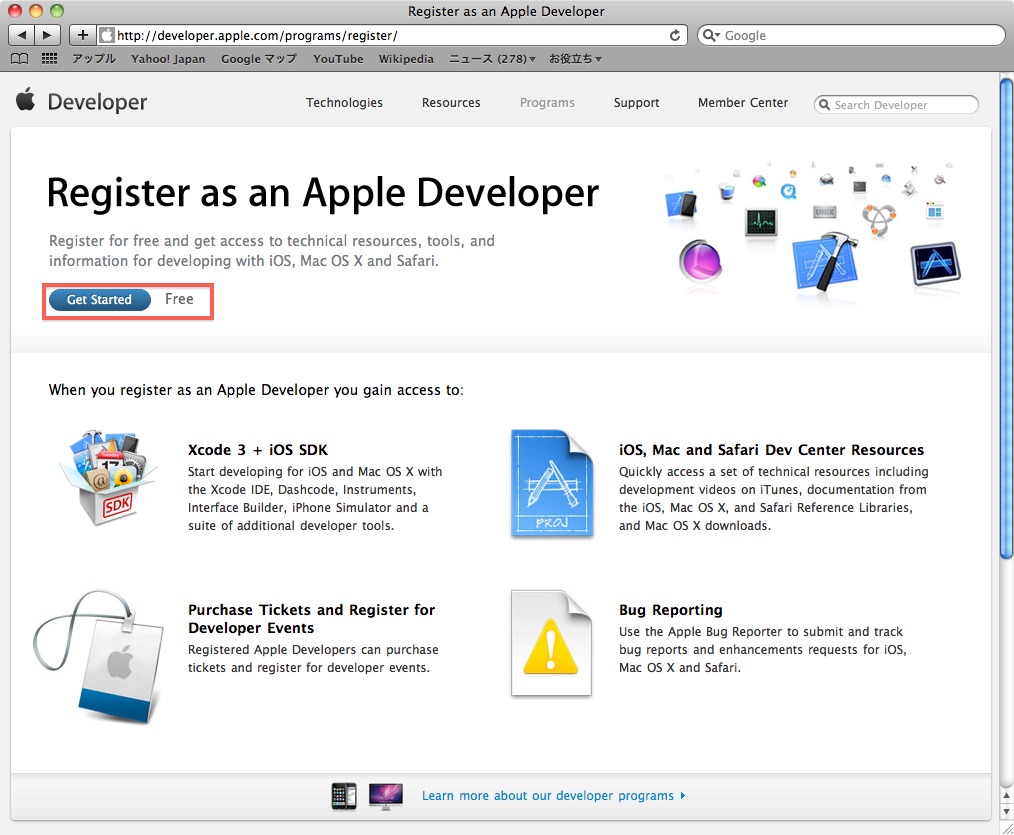Click the magnifier in Search Developer field
Image resolution: width=1014 pixels, height=835 pixels.
[x=825, y=105]
